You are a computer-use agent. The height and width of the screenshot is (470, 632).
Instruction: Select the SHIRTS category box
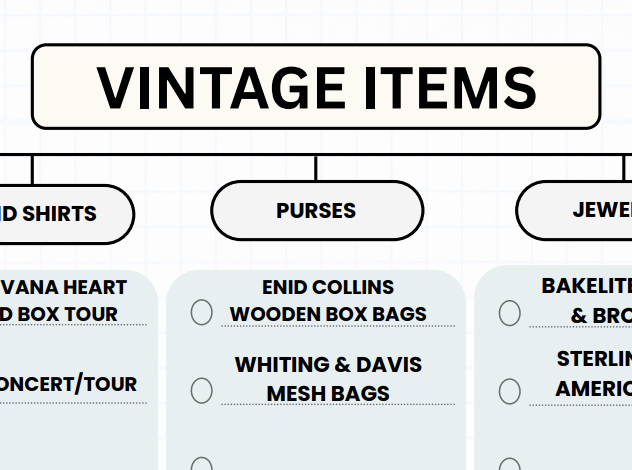point(60,214)
